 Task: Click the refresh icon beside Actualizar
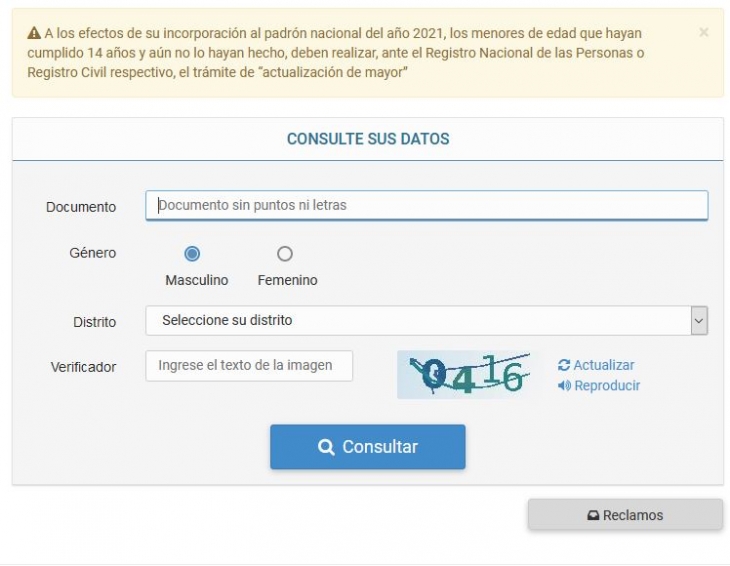(x=564, y=366)
